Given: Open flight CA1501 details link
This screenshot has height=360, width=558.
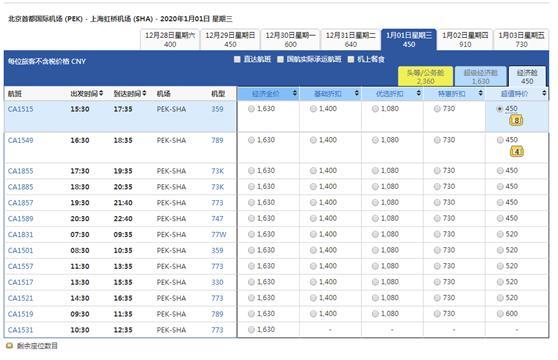Looking at the screenshot, I should (21, 250).
